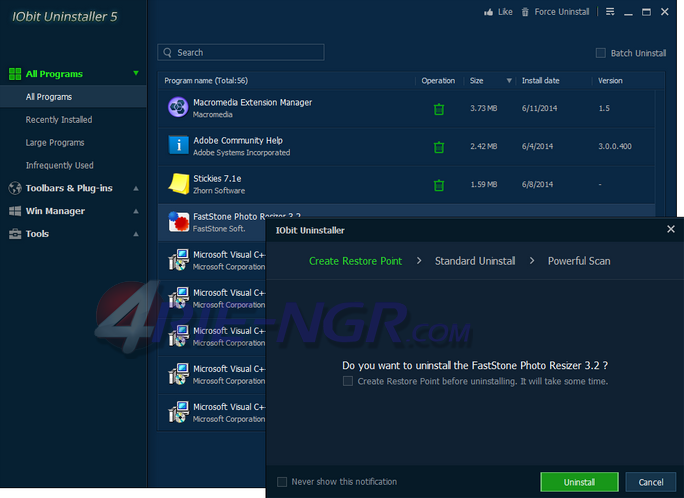Click the Program name column header

206,81
